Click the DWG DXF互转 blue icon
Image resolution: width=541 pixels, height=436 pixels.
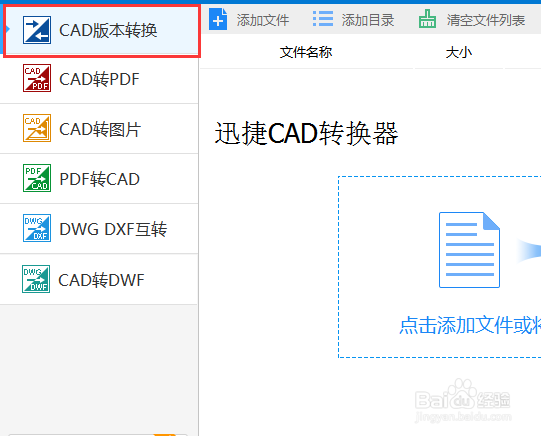(37, 228)
